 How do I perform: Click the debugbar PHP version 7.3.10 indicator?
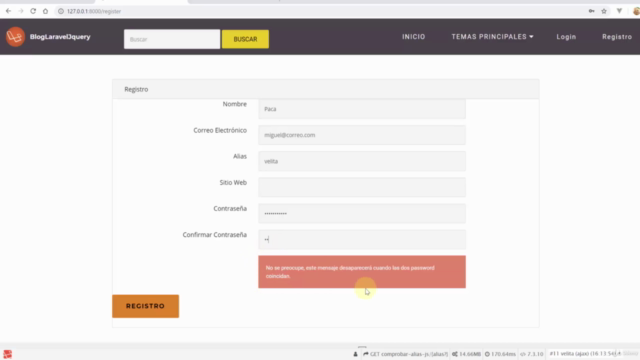point(531,354)
